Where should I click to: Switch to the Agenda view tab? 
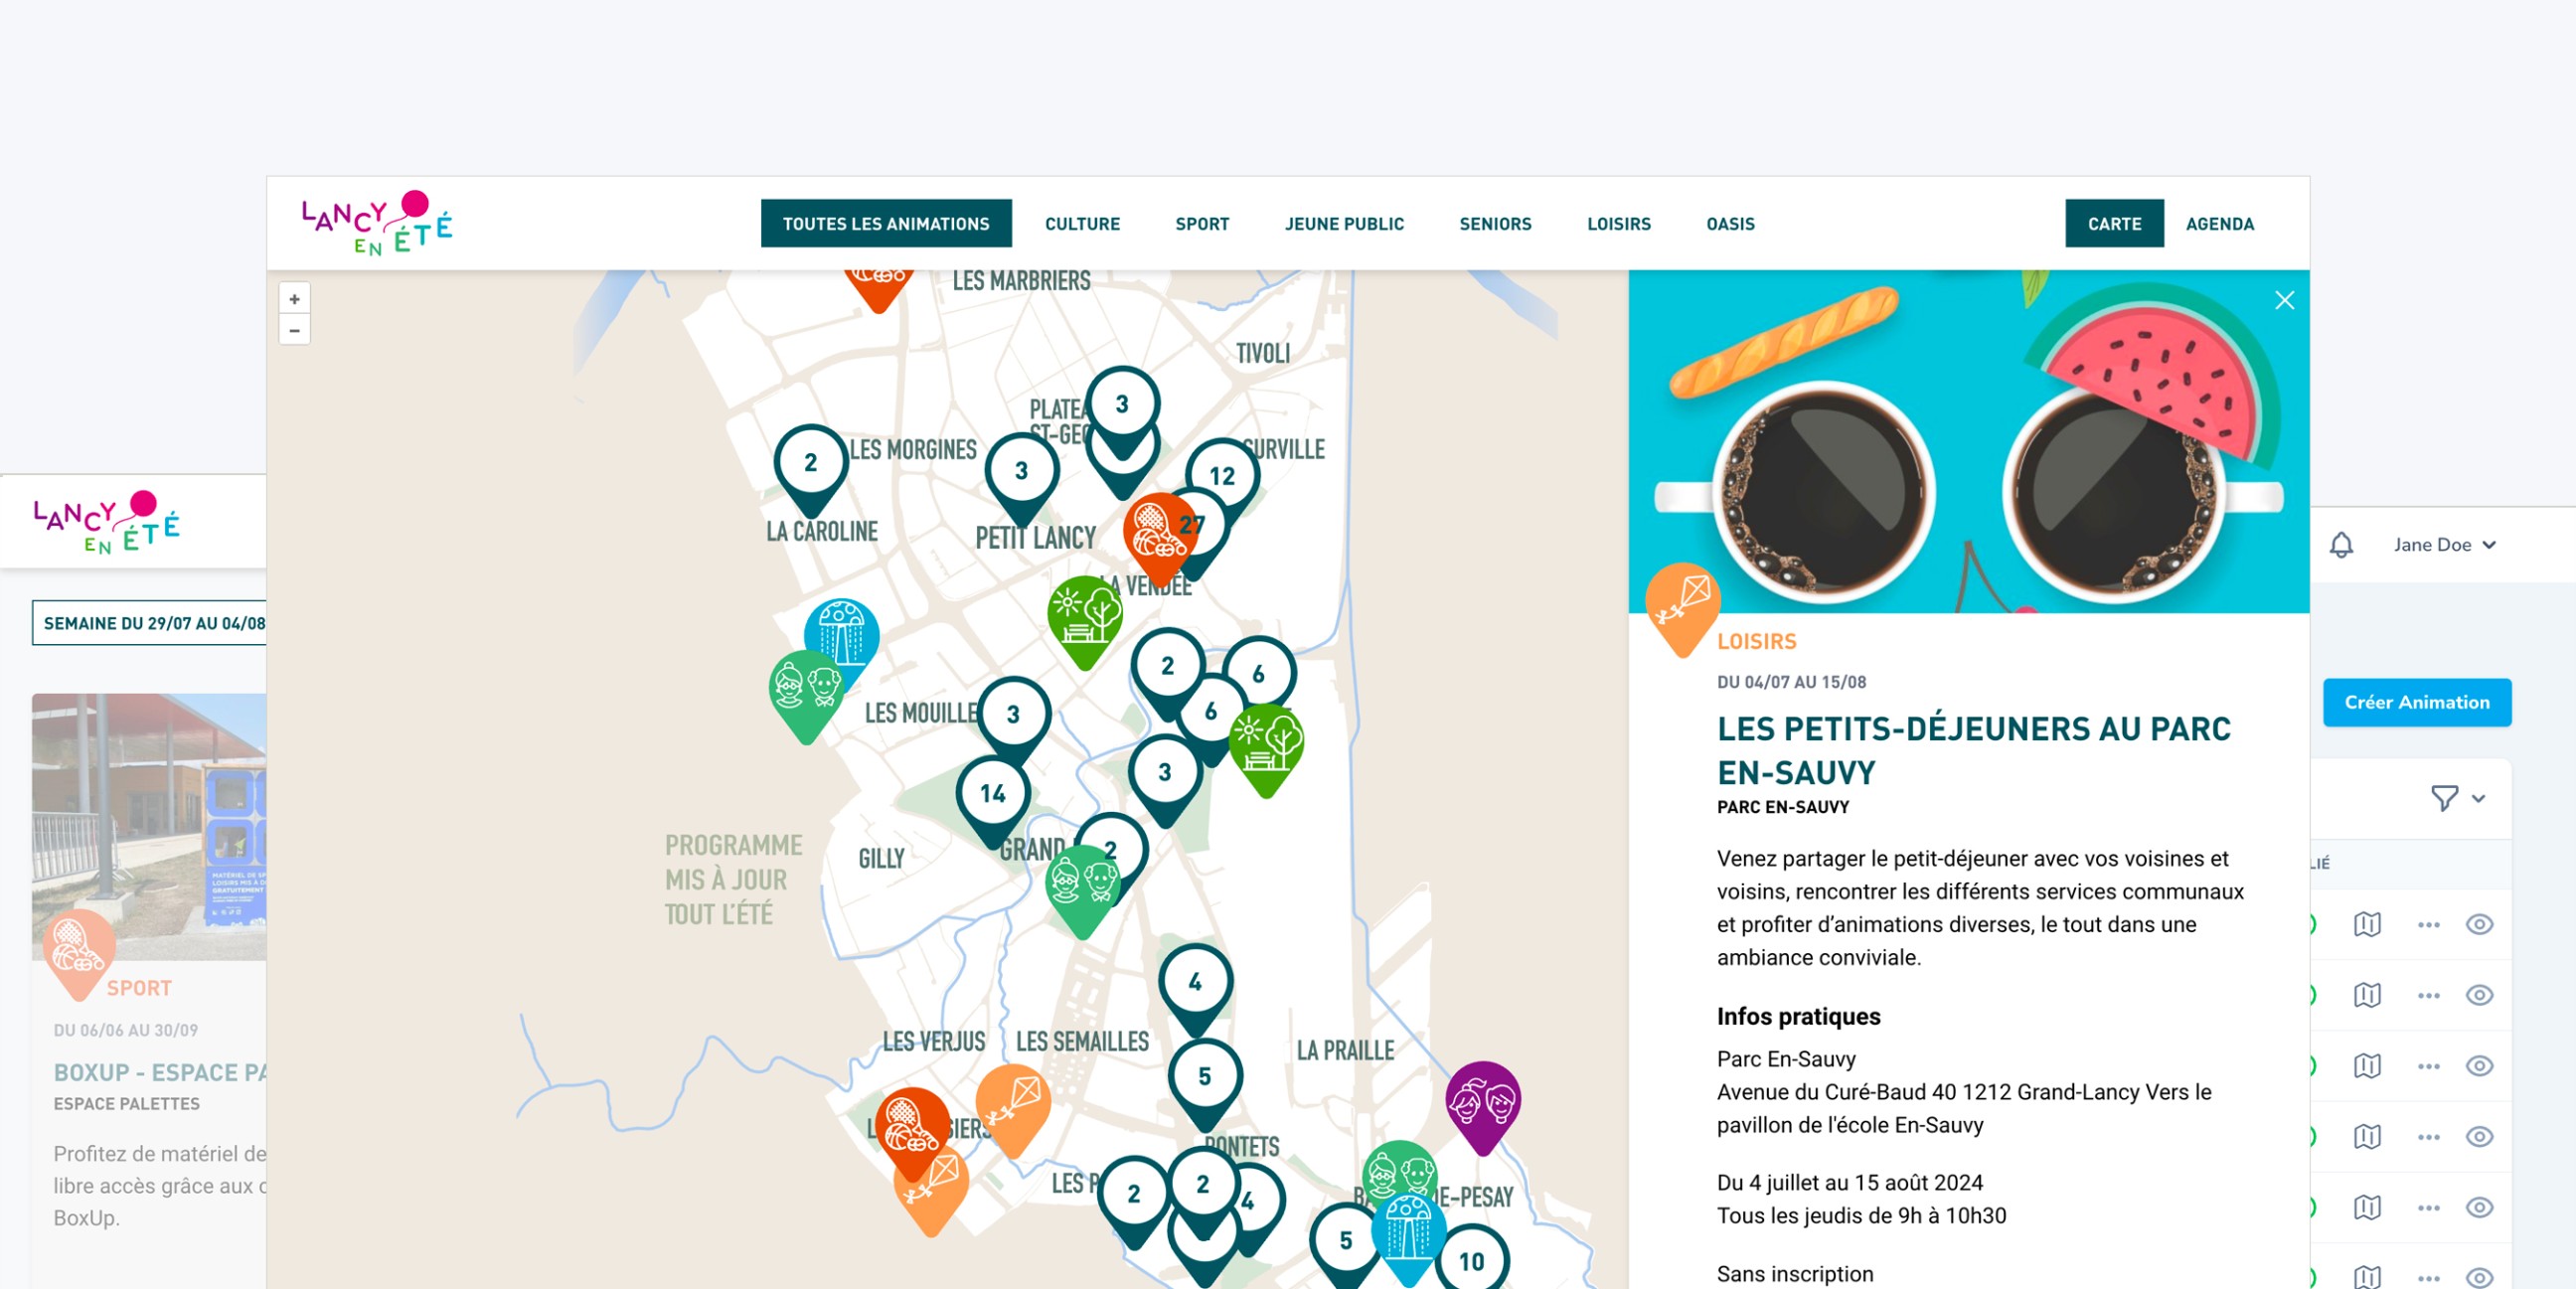(x=2219, y=224)
